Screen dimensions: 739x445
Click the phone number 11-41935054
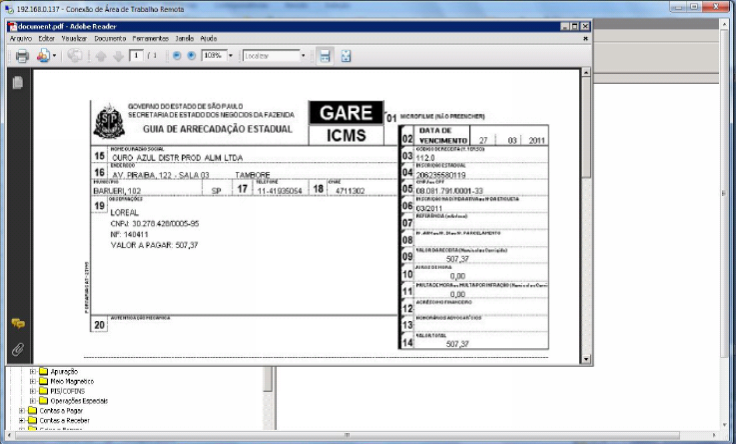point(279,191)
